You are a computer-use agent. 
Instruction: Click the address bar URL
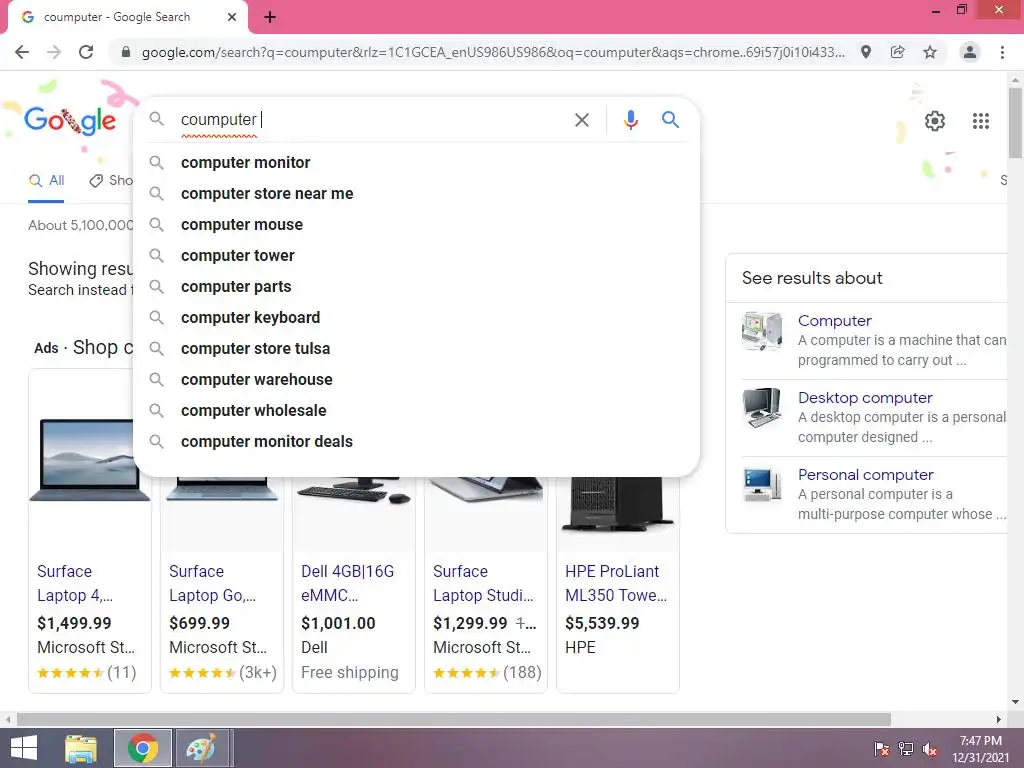point(493,52)
